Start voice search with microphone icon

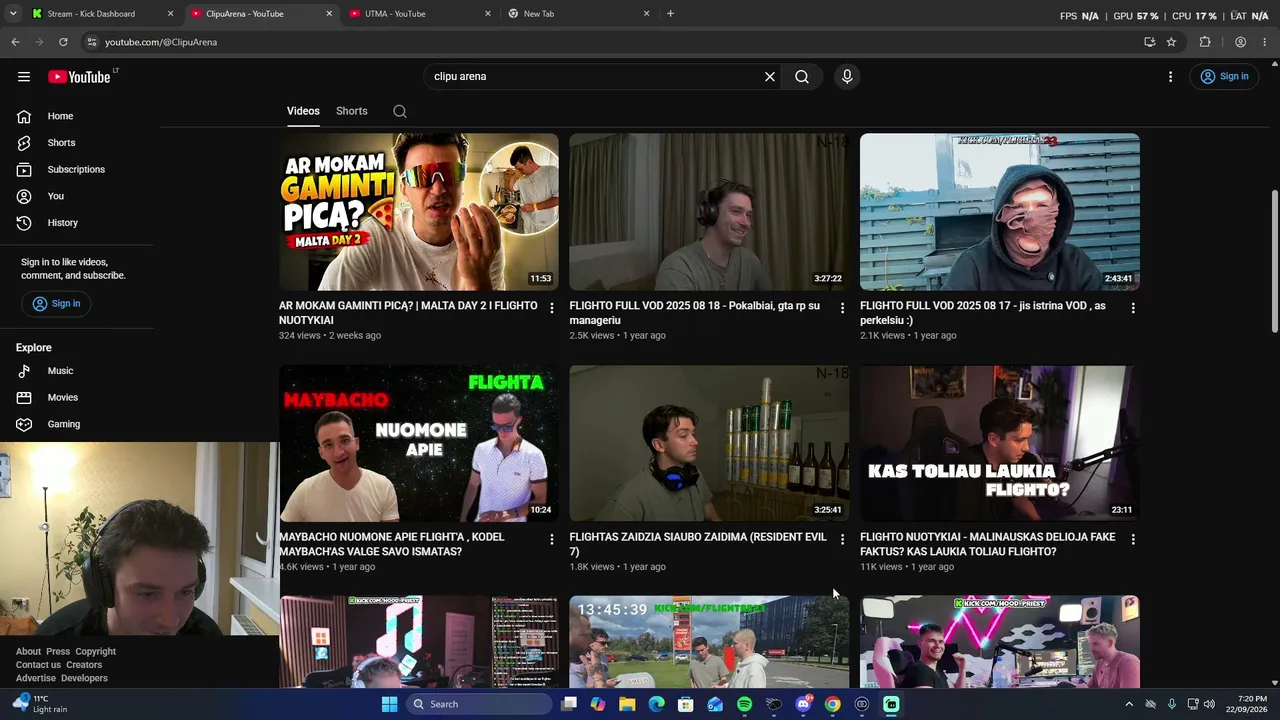click(847, 77)
